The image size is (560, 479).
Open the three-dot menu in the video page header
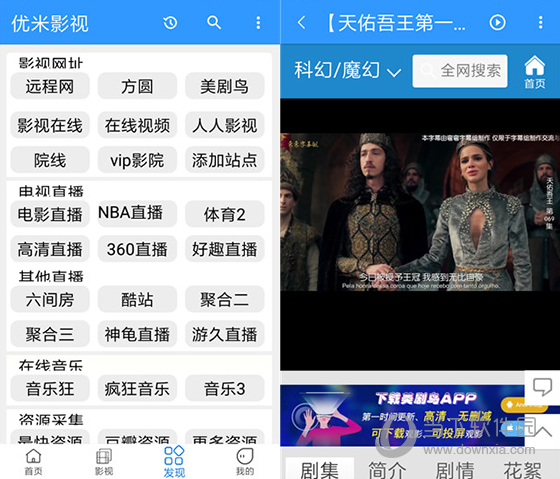541,23
